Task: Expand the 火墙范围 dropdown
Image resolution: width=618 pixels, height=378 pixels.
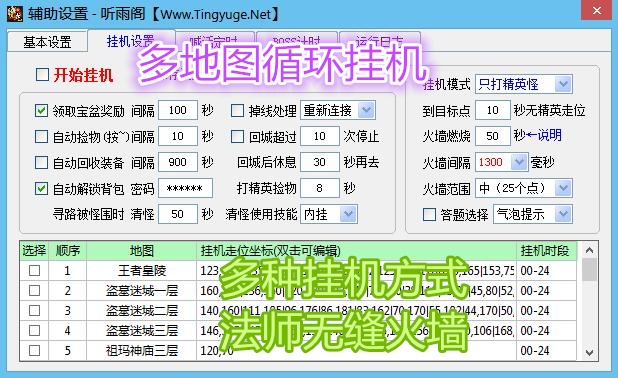Action: tap(523, 188)
